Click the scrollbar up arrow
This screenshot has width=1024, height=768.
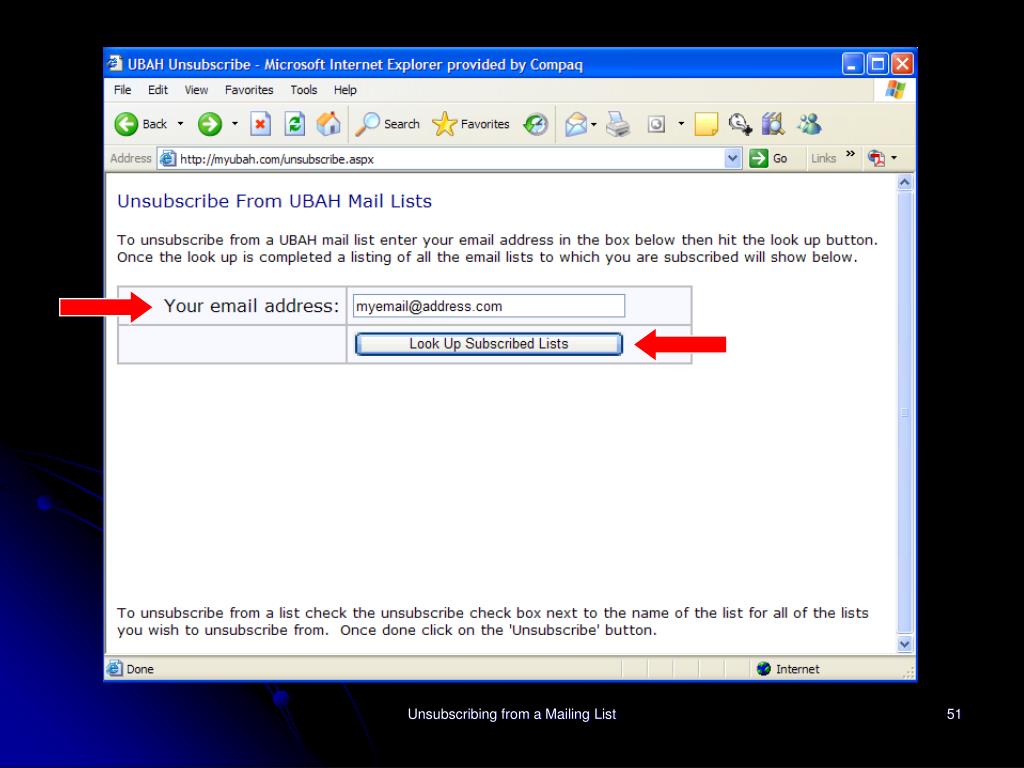[x=904, y=182]
